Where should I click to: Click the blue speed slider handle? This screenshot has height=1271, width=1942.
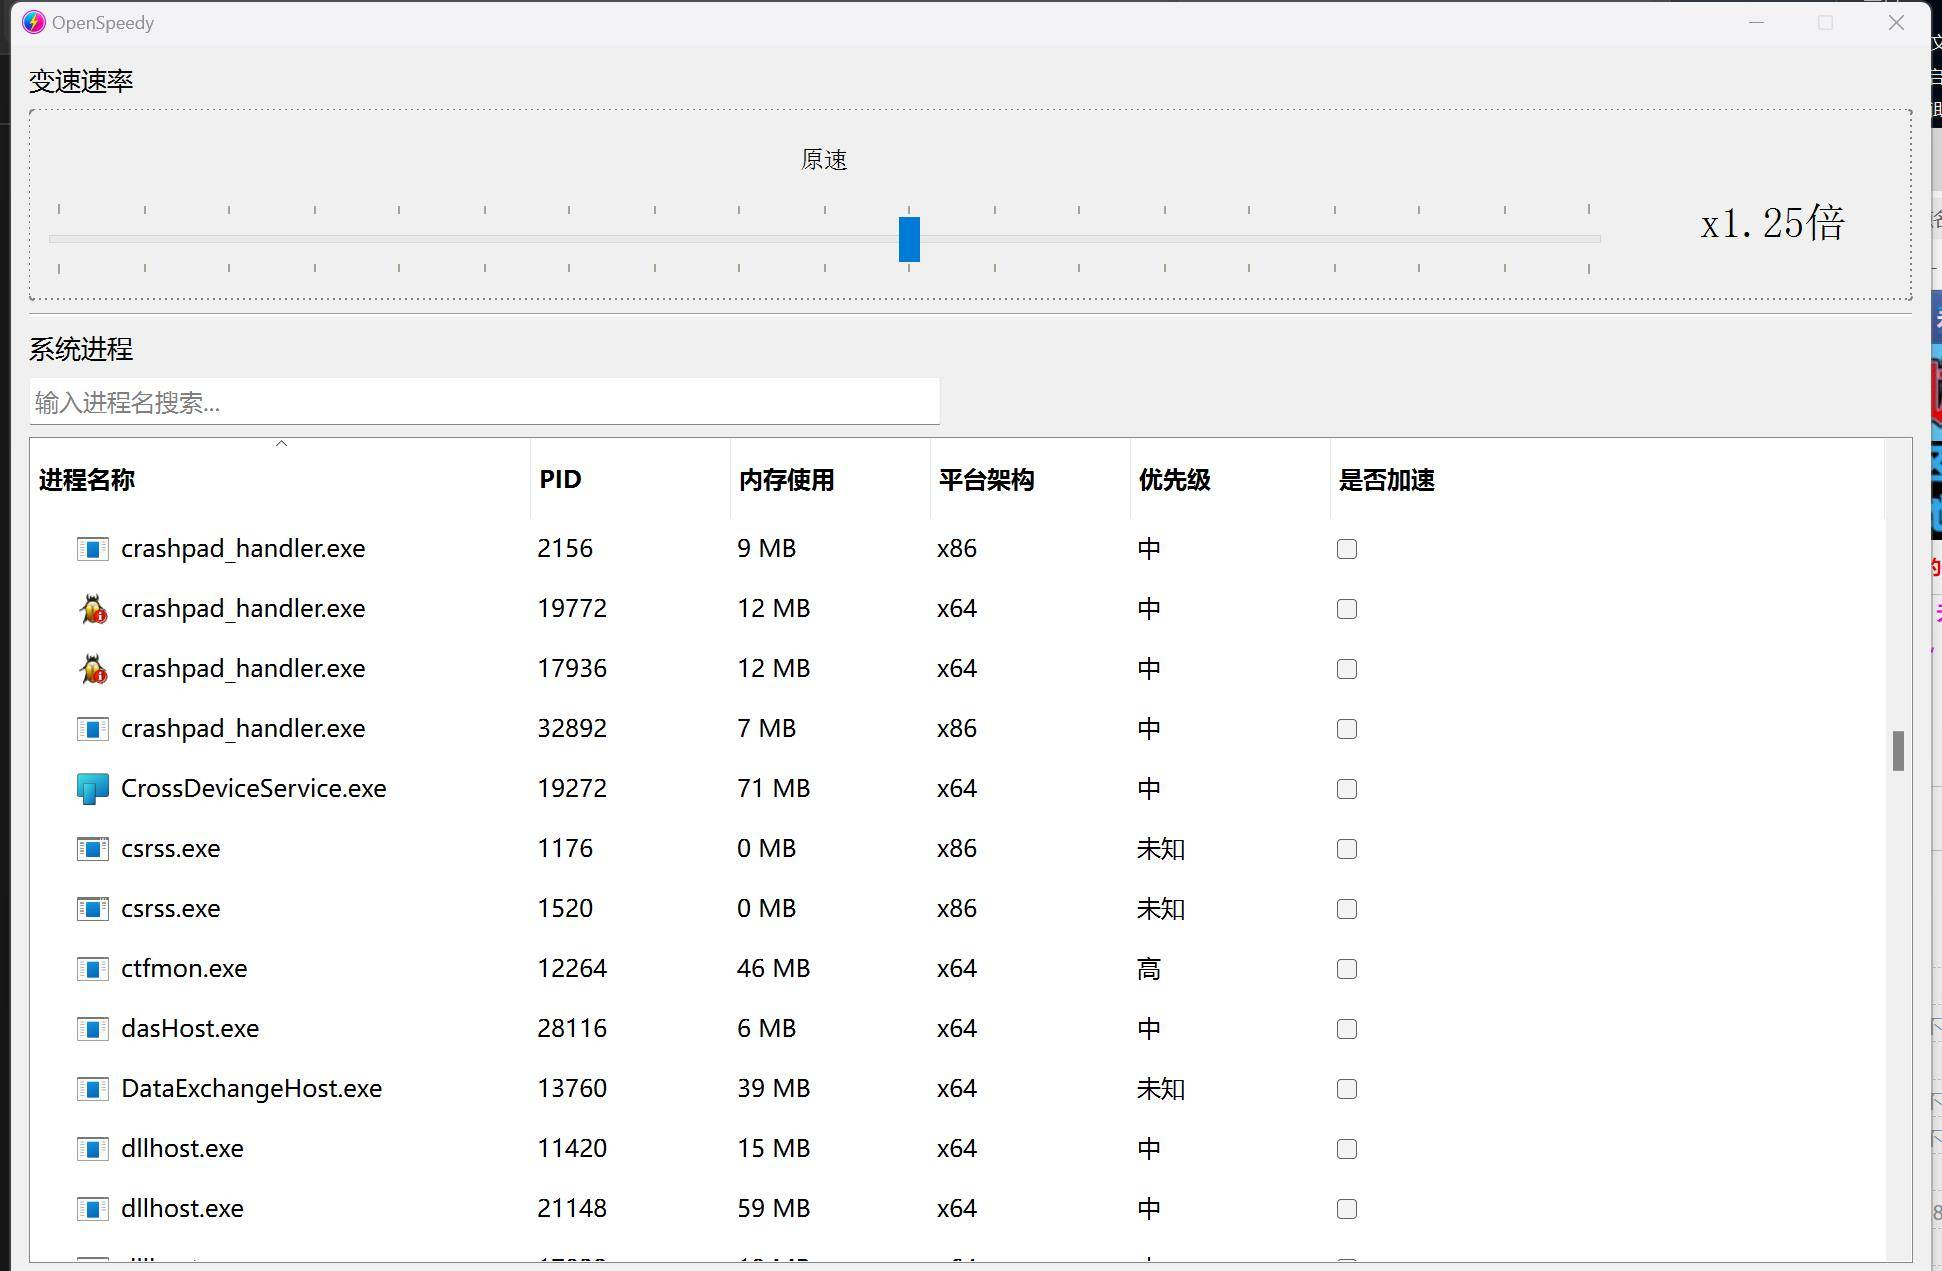click(x=909, y=239)
